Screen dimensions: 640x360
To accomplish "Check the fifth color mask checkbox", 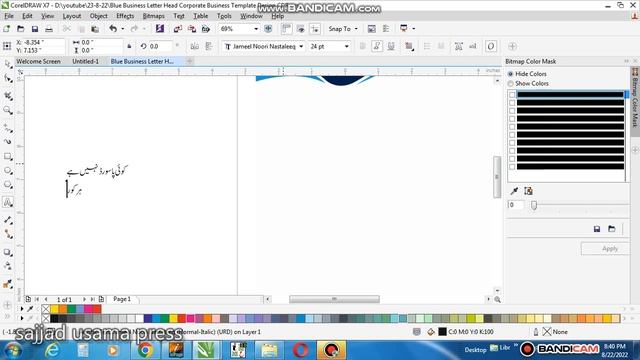I will click(512, 127).
